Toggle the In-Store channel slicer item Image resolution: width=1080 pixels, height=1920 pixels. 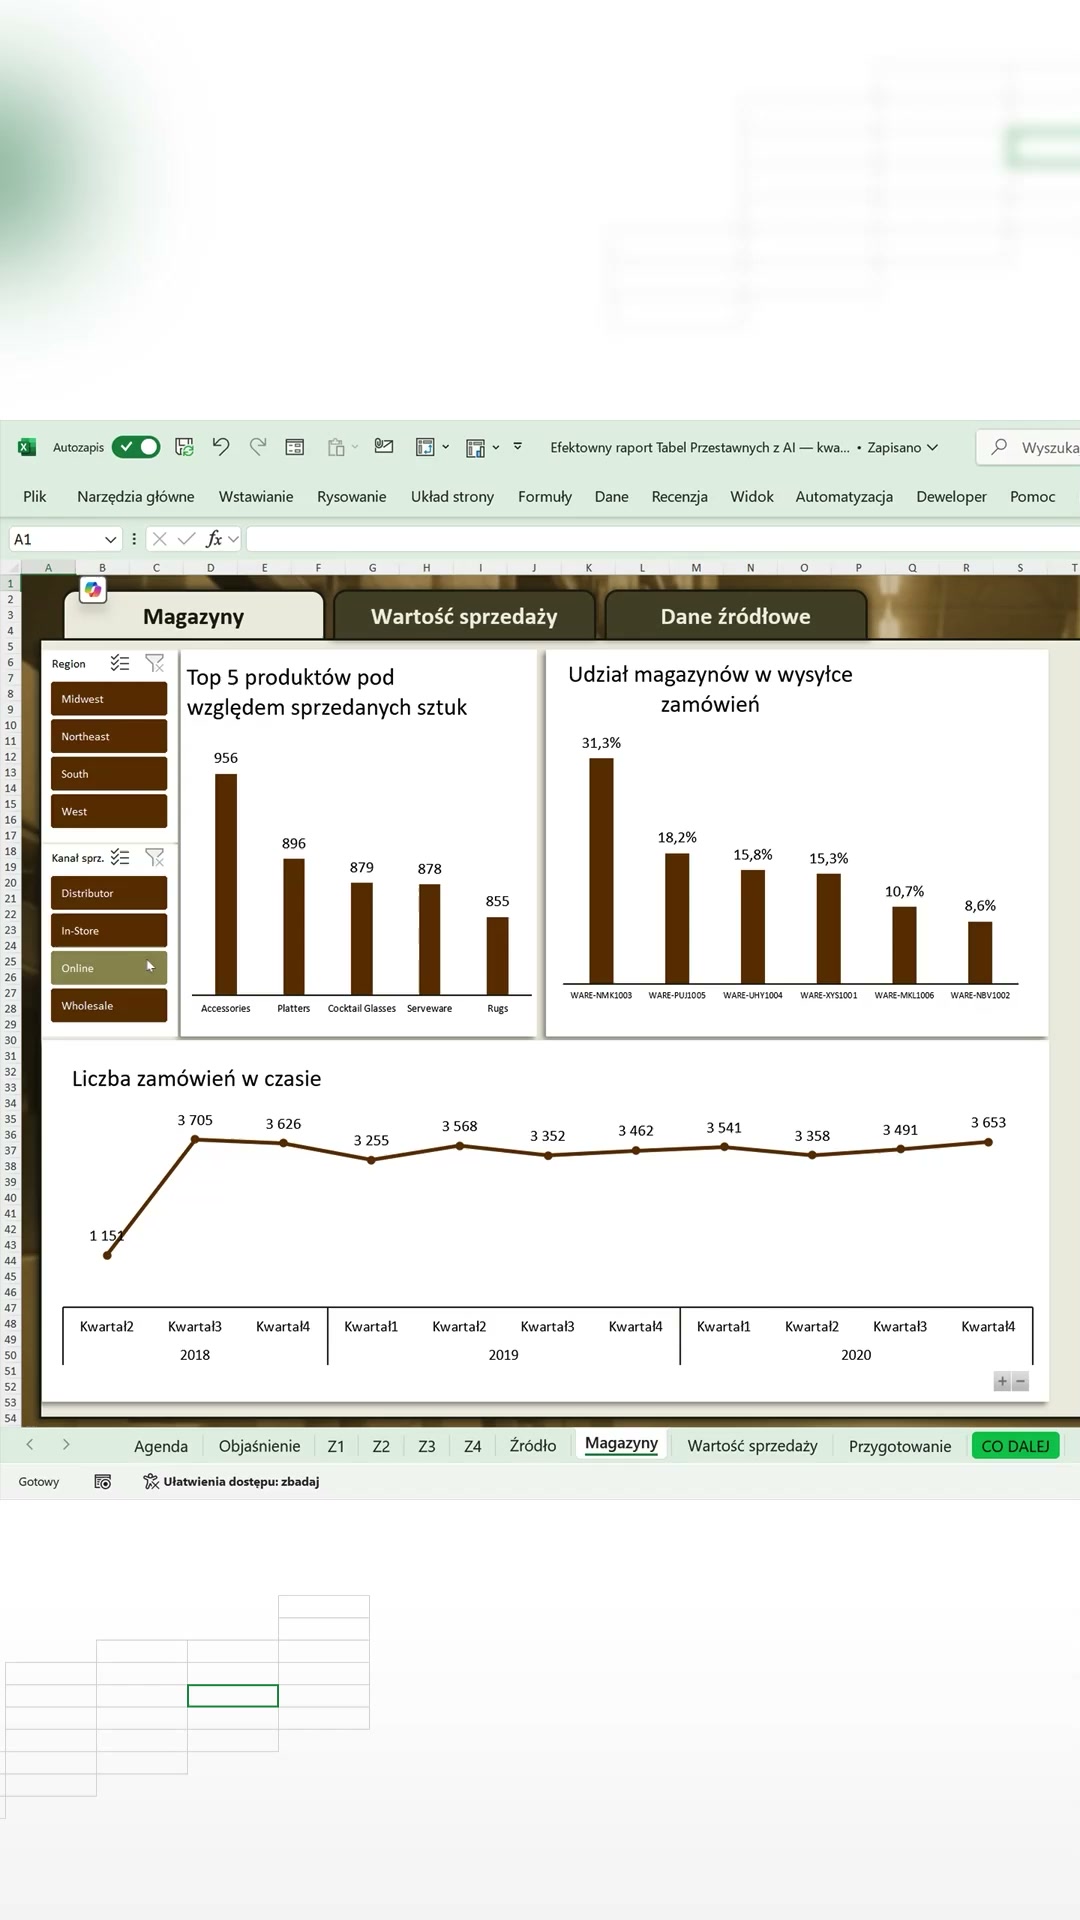click(109, 930)
